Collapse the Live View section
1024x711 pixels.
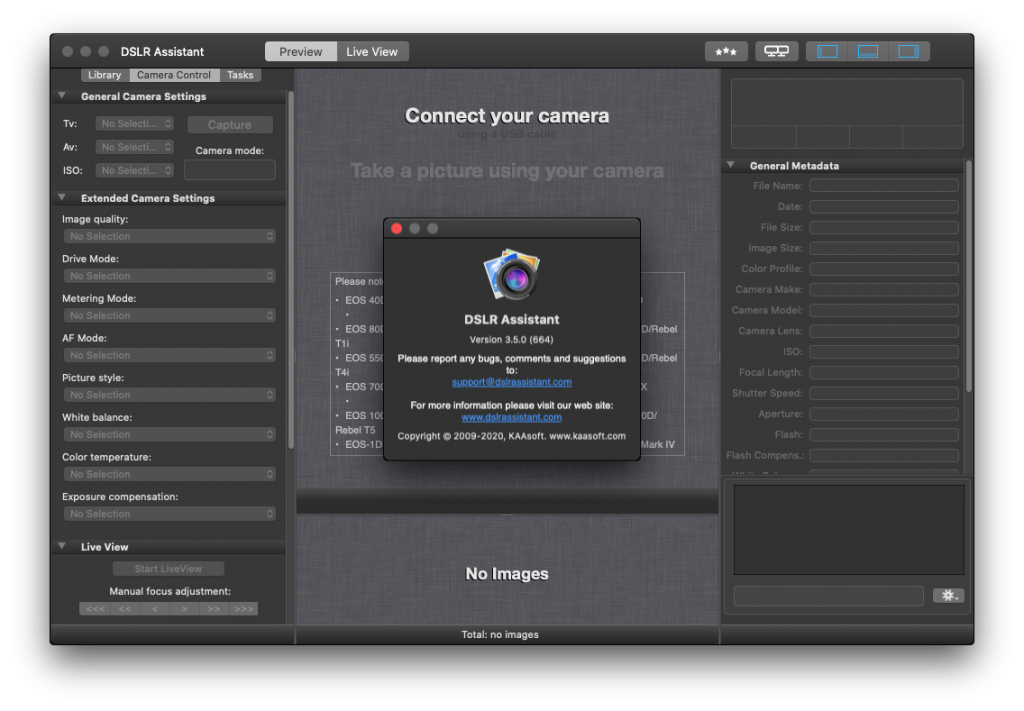[62, 546]
